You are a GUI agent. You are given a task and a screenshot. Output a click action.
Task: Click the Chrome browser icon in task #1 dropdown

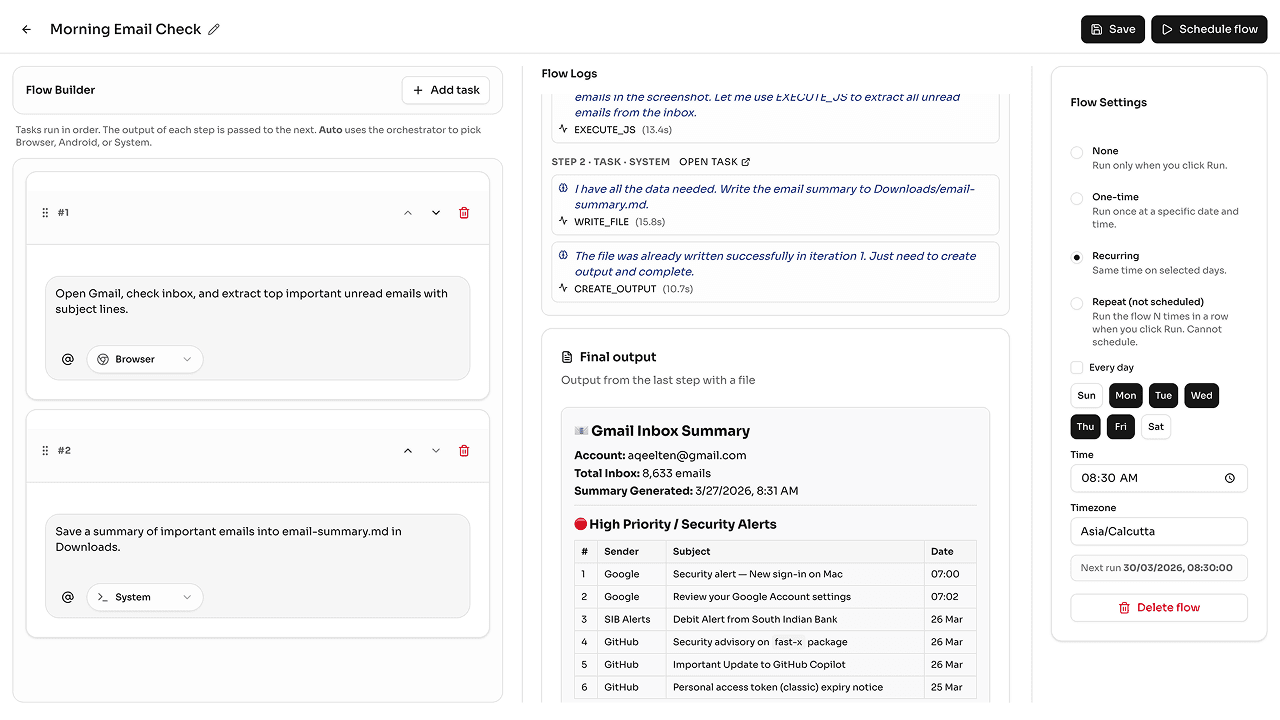[103, 359]
